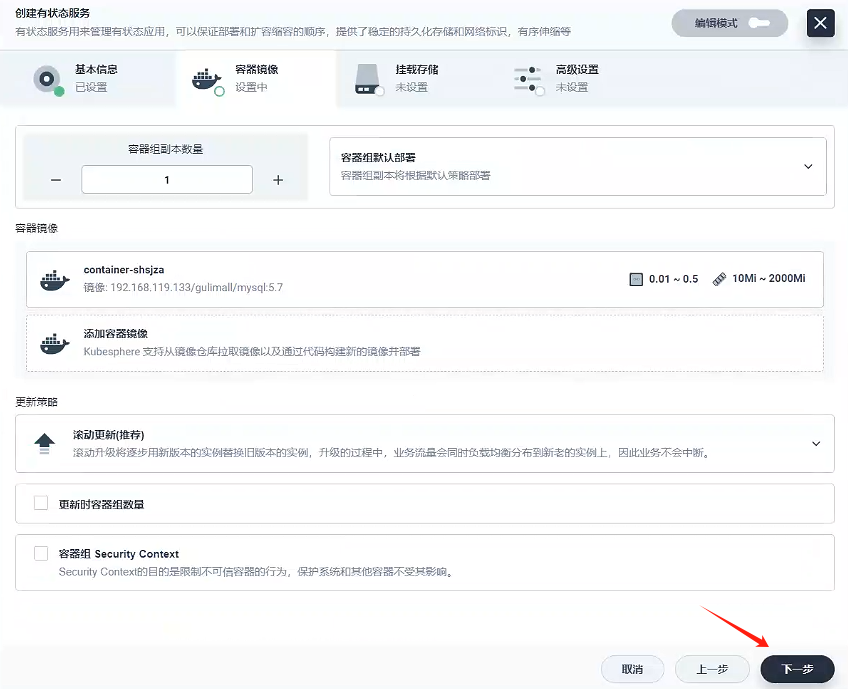
Task: Click the 基本信息 disc icon
Action: click(48, 80)
